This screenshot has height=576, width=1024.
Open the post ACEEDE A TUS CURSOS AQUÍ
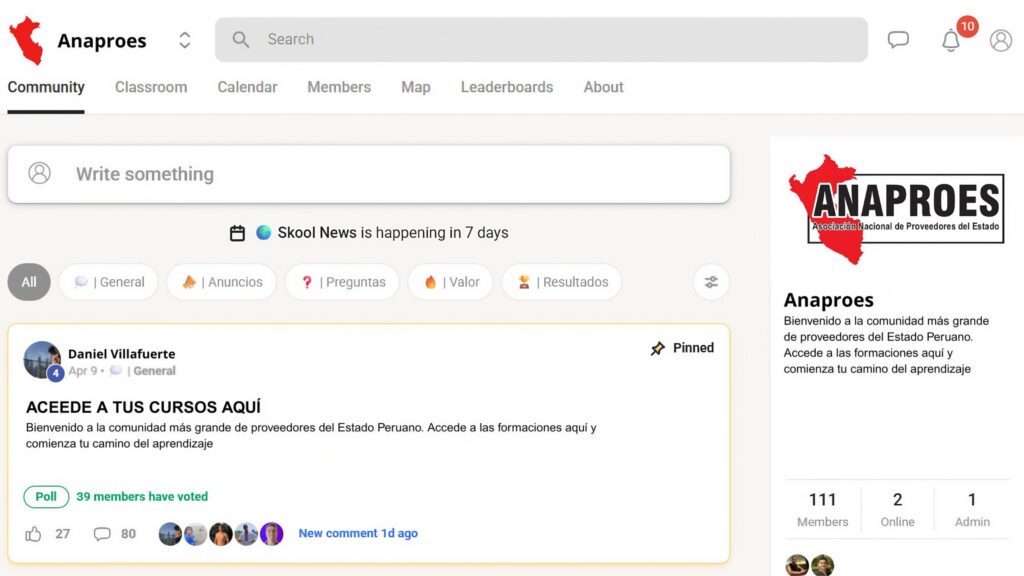[x=144, y=407]
